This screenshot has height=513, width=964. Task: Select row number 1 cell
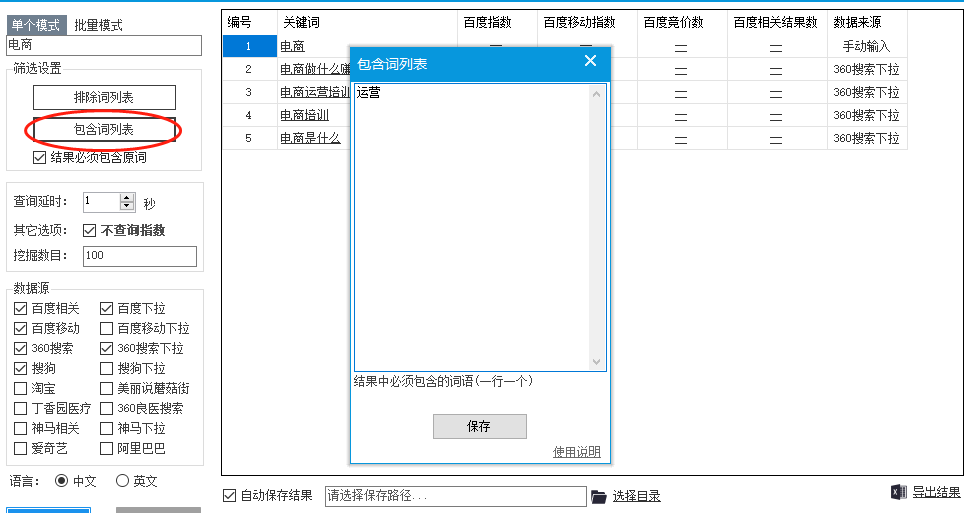pyautogui.click(x=250, y=46)
